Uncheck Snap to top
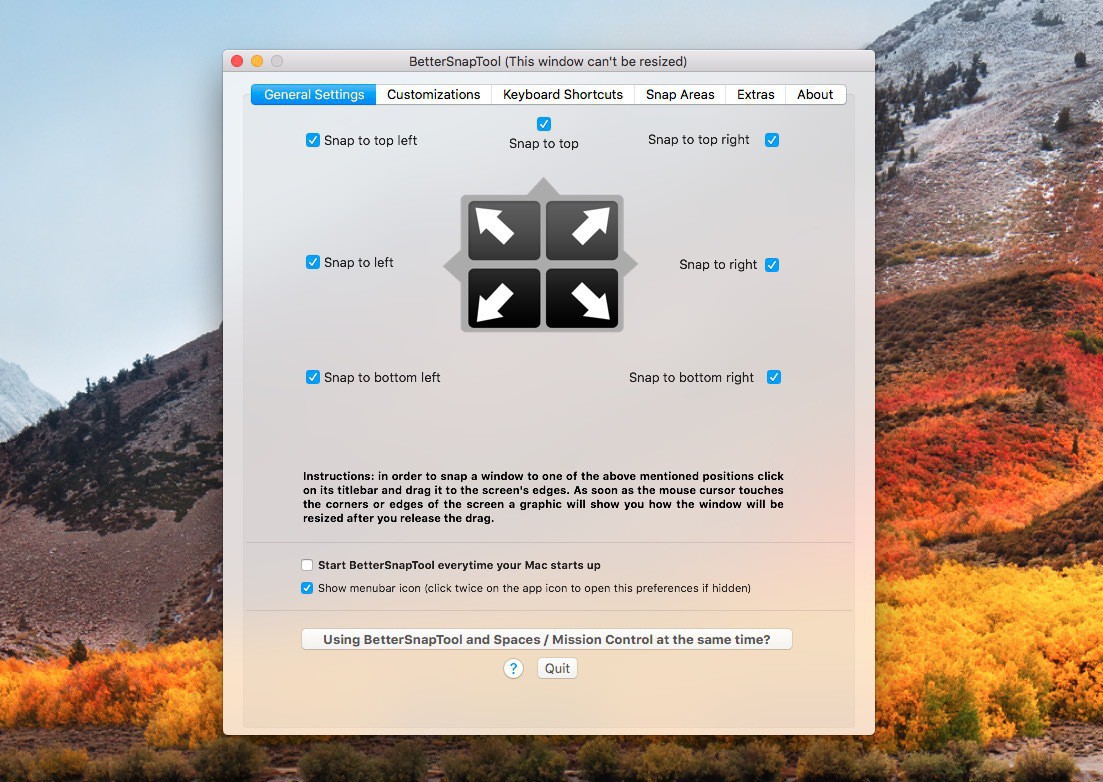1103x782 pixels. (x=544, y=124)
